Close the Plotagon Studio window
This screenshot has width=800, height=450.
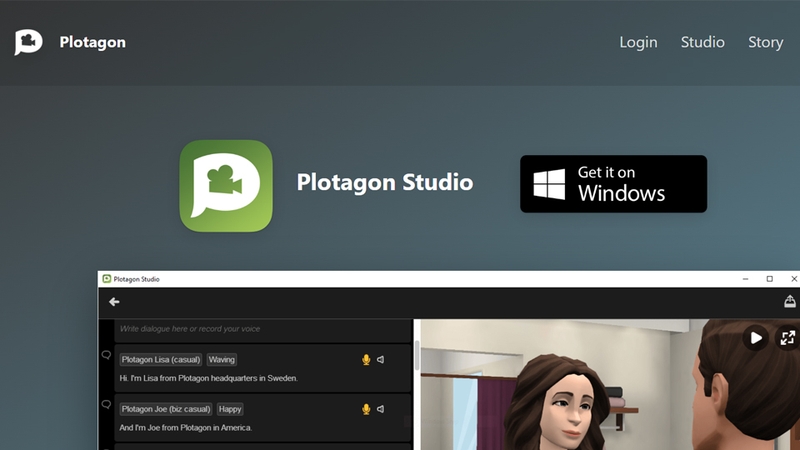[793, 279]
